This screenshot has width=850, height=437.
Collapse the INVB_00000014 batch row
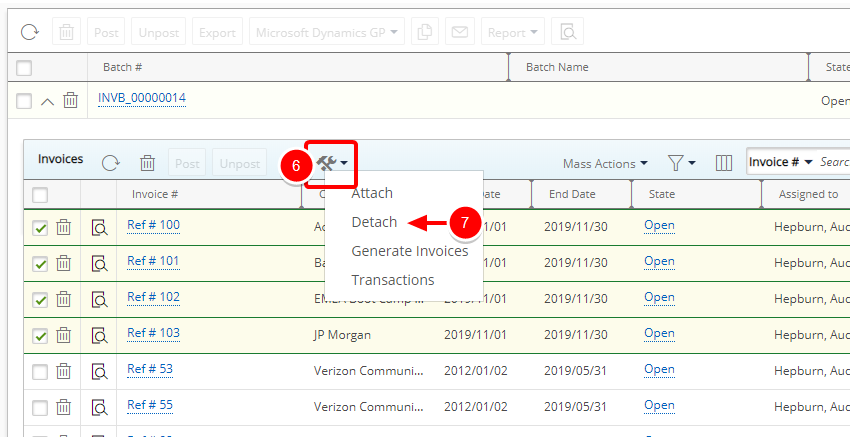click(48, 100)
